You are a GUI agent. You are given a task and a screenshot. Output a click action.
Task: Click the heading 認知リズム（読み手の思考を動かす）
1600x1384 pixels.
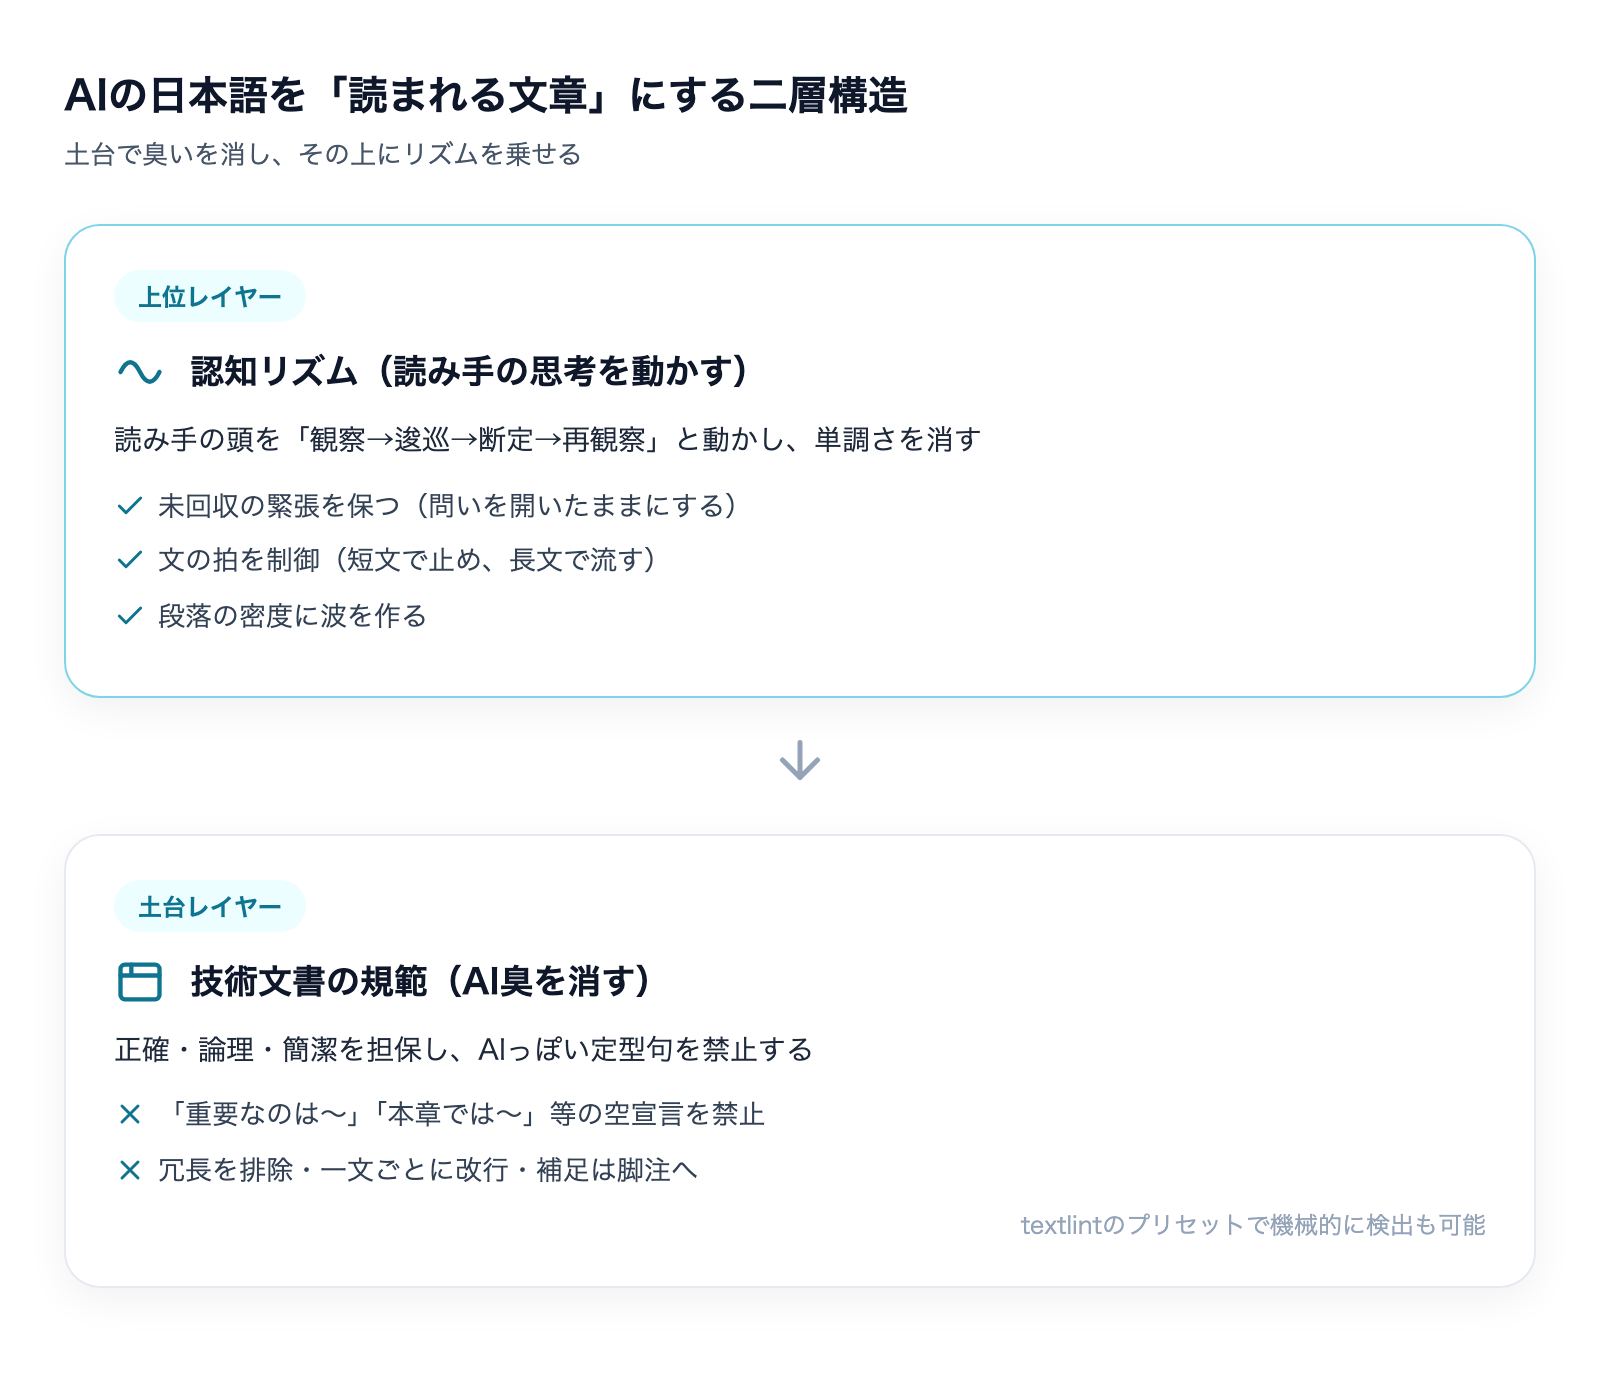coord(471,371)
